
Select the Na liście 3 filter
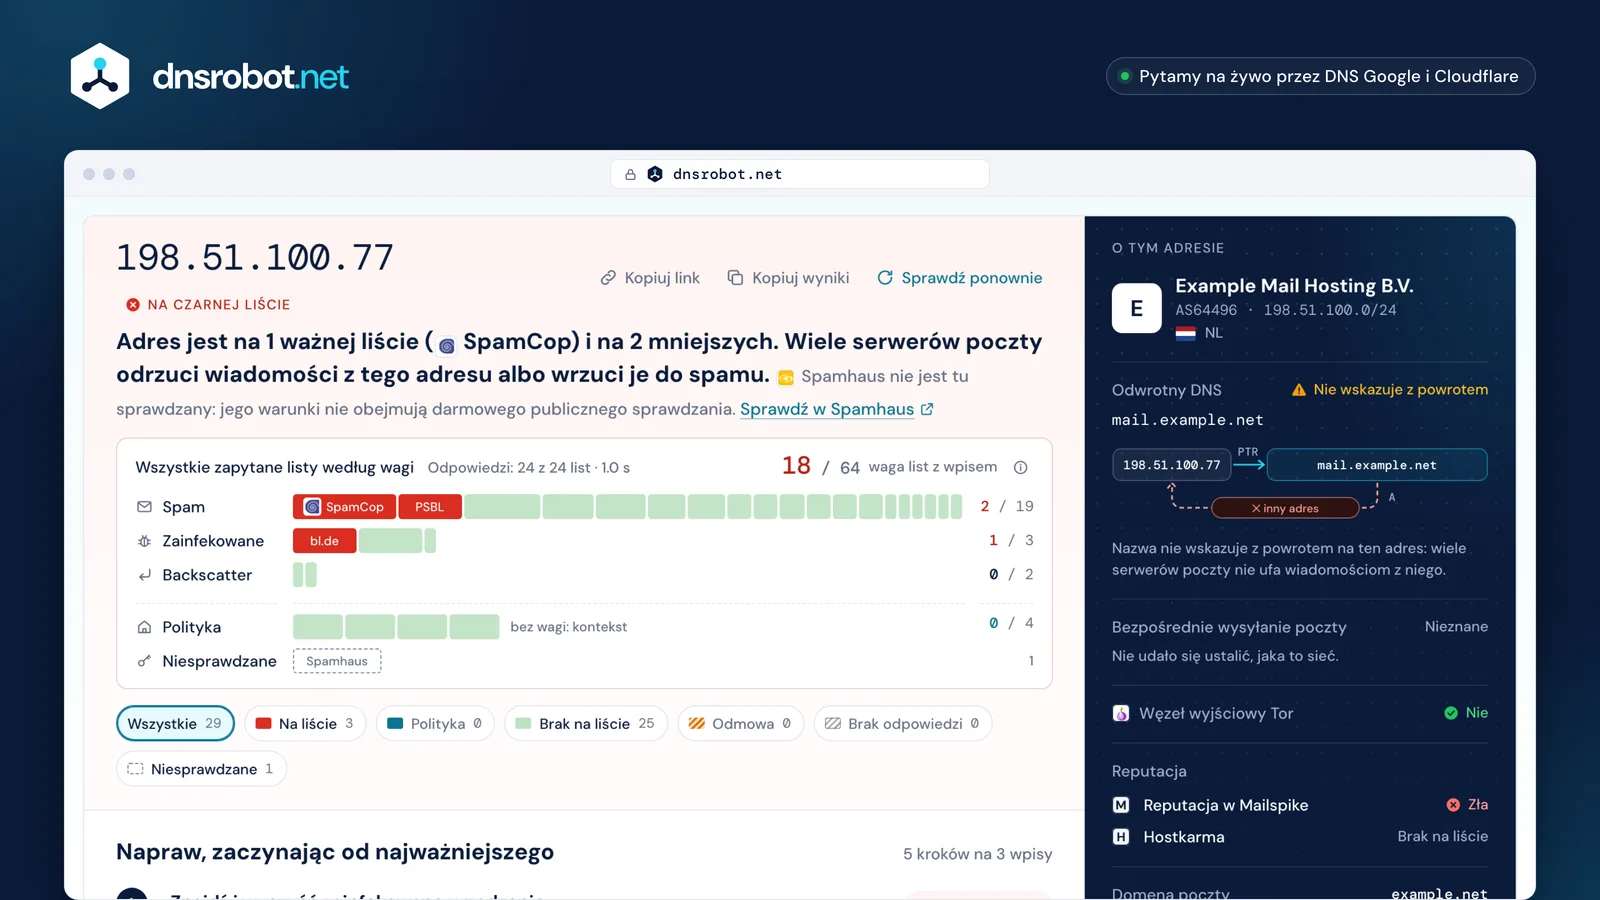point(305,723)
